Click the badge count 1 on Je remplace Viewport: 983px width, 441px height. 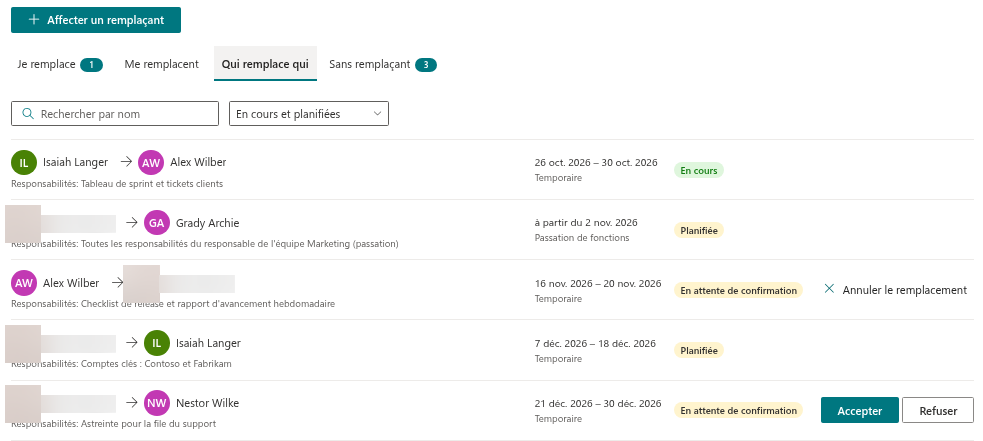pos(92,65)
